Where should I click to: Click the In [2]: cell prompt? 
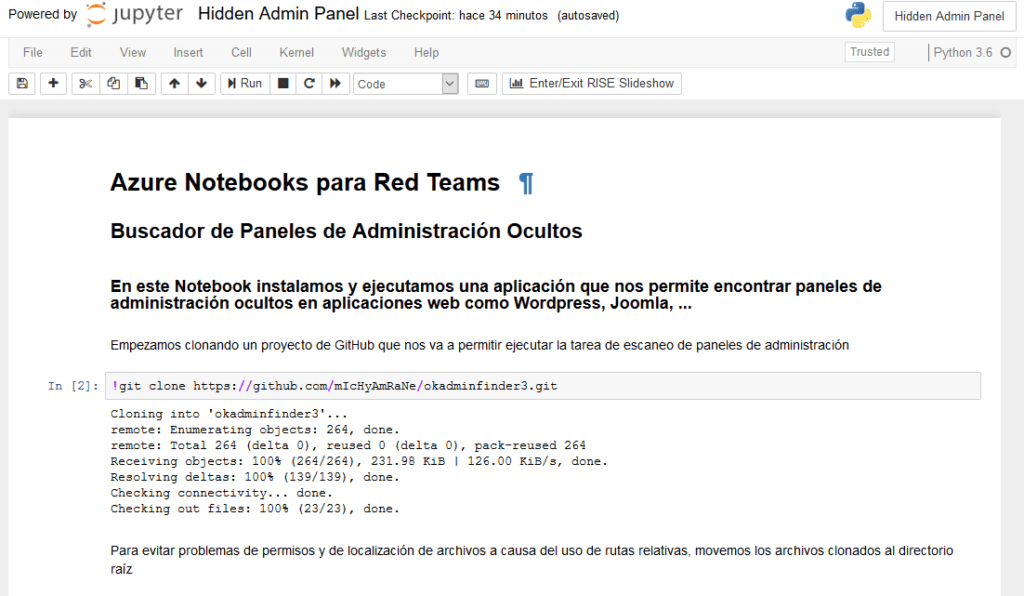[x=73, y=386]
